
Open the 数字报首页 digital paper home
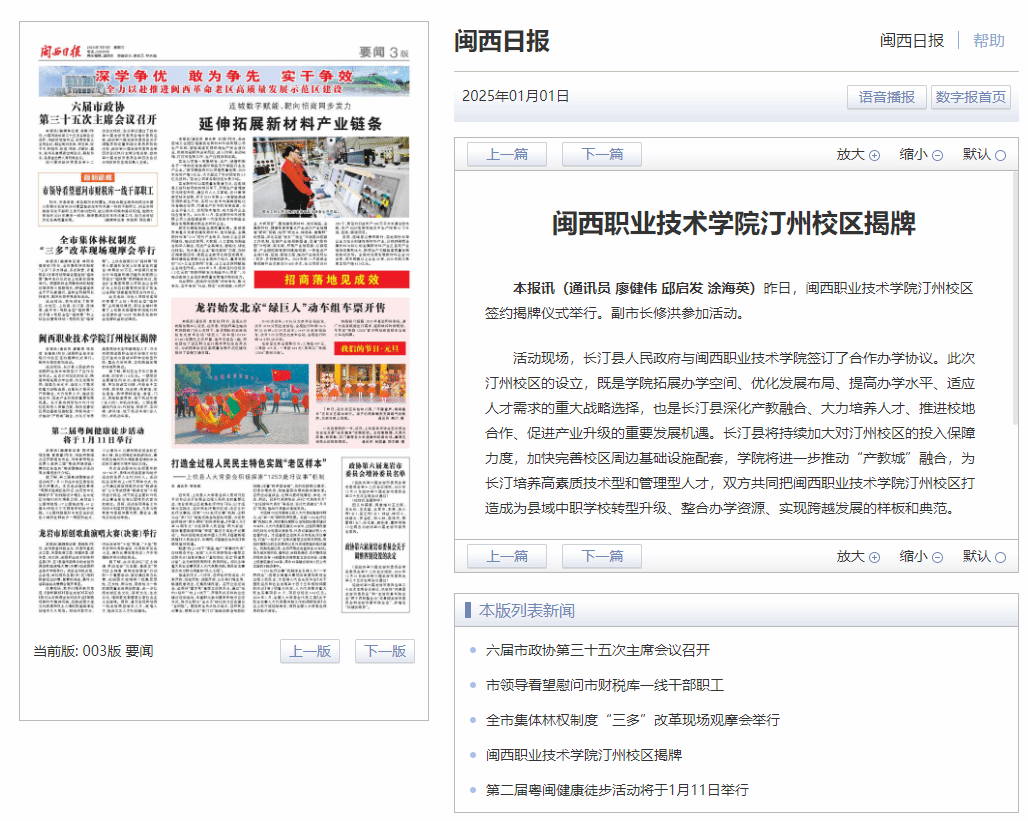tap(970, 97)
